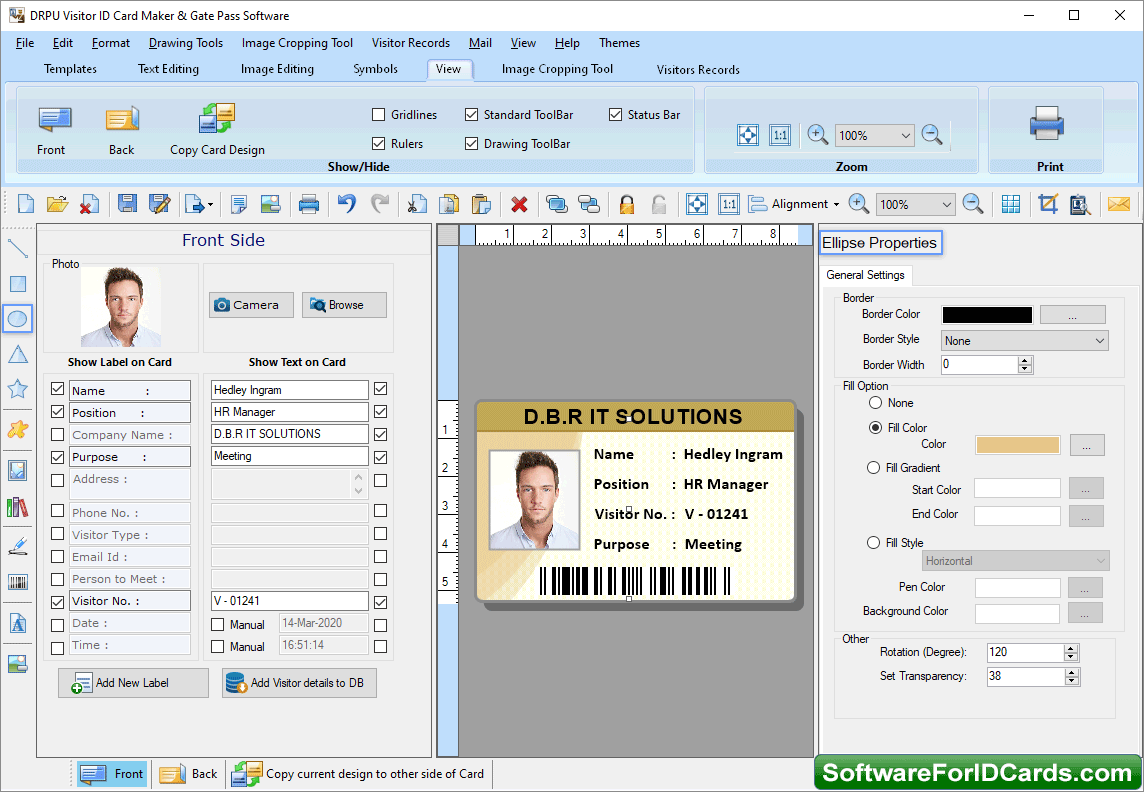Toggle the Drawing ToolBar checkbox
This screenshot has height=792, width=1144.
coord(471,144)
